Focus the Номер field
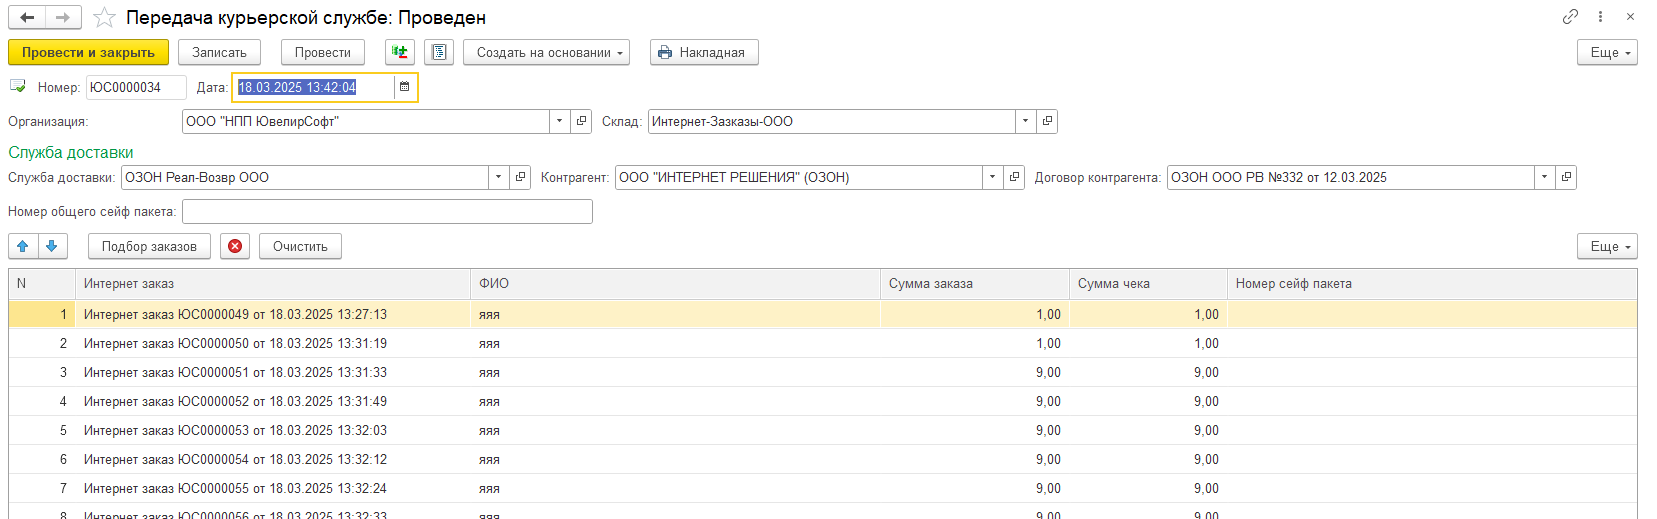The height and width of the screenshot is (519, 1657). 136,87
